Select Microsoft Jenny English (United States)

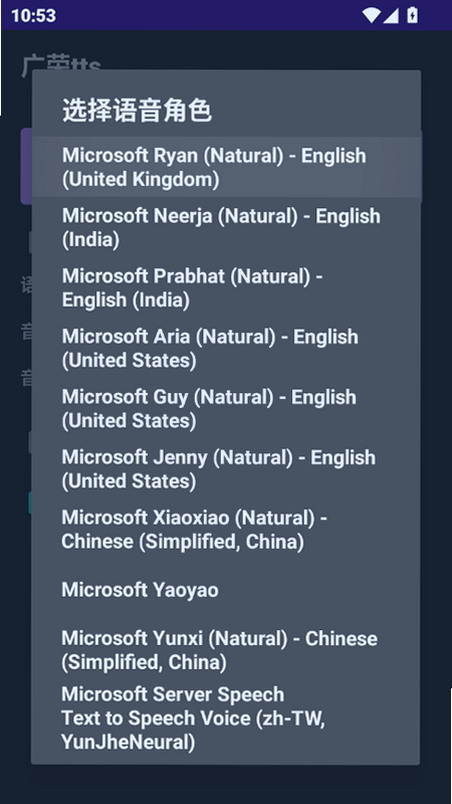tap(226, 469)
